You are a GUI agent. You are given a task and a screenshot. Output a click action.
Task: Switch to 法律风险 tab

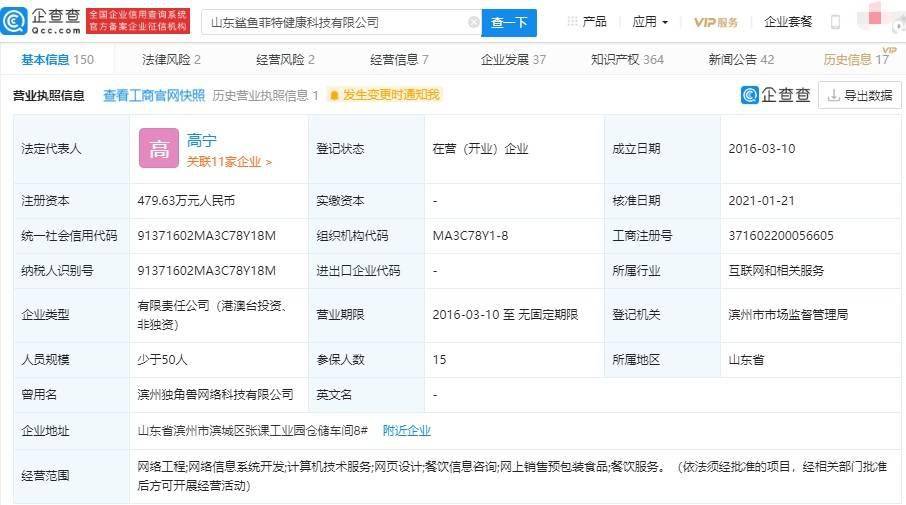[171, 60]
